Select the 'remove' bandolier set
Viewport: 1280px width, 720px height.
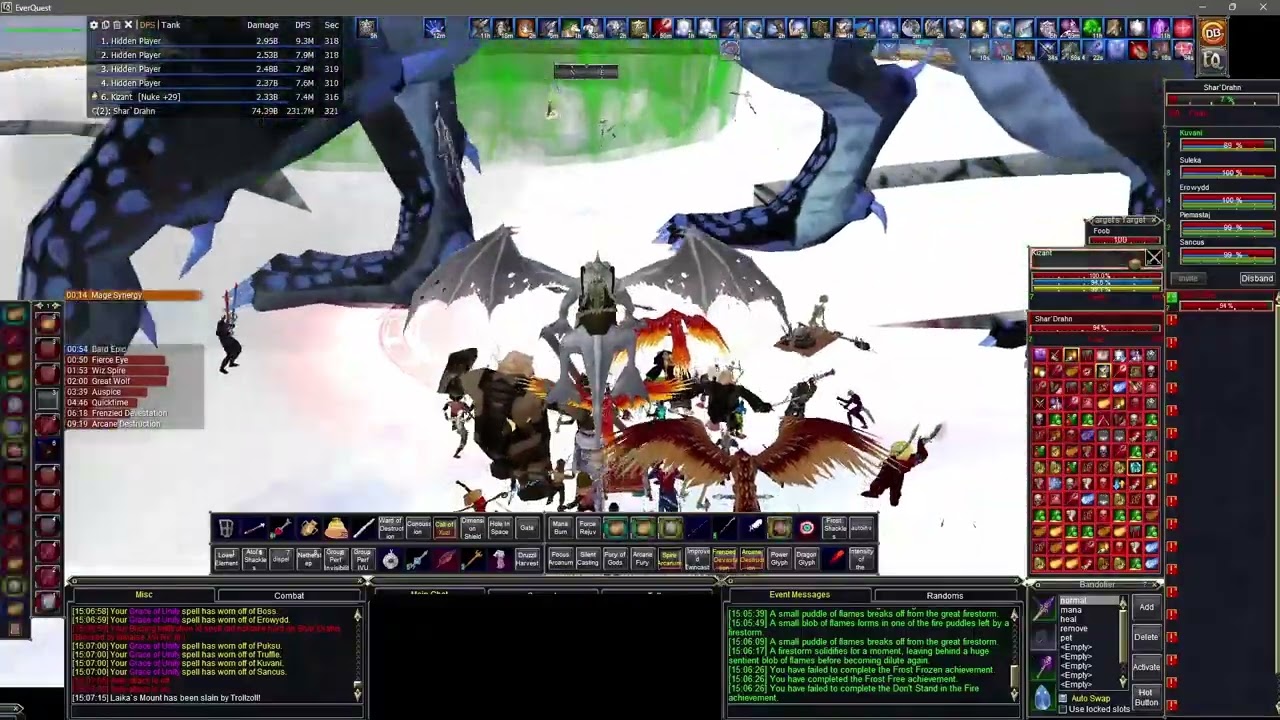pyautogui.click(x=1089, y=628)
